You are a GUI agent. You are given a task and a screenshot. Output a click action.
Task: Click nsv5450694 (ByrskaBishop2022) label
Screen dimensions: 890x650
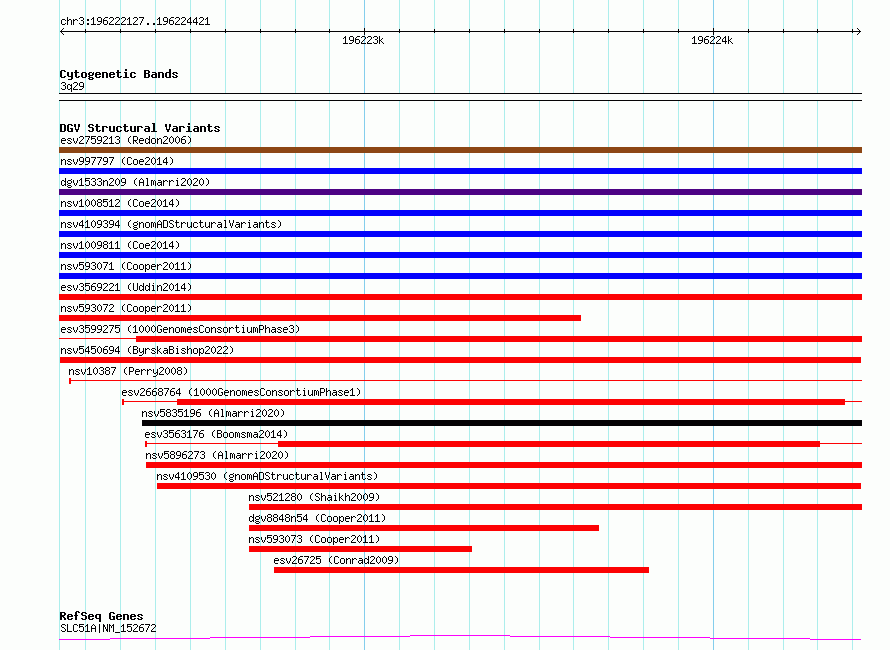[x=147, y=350]
